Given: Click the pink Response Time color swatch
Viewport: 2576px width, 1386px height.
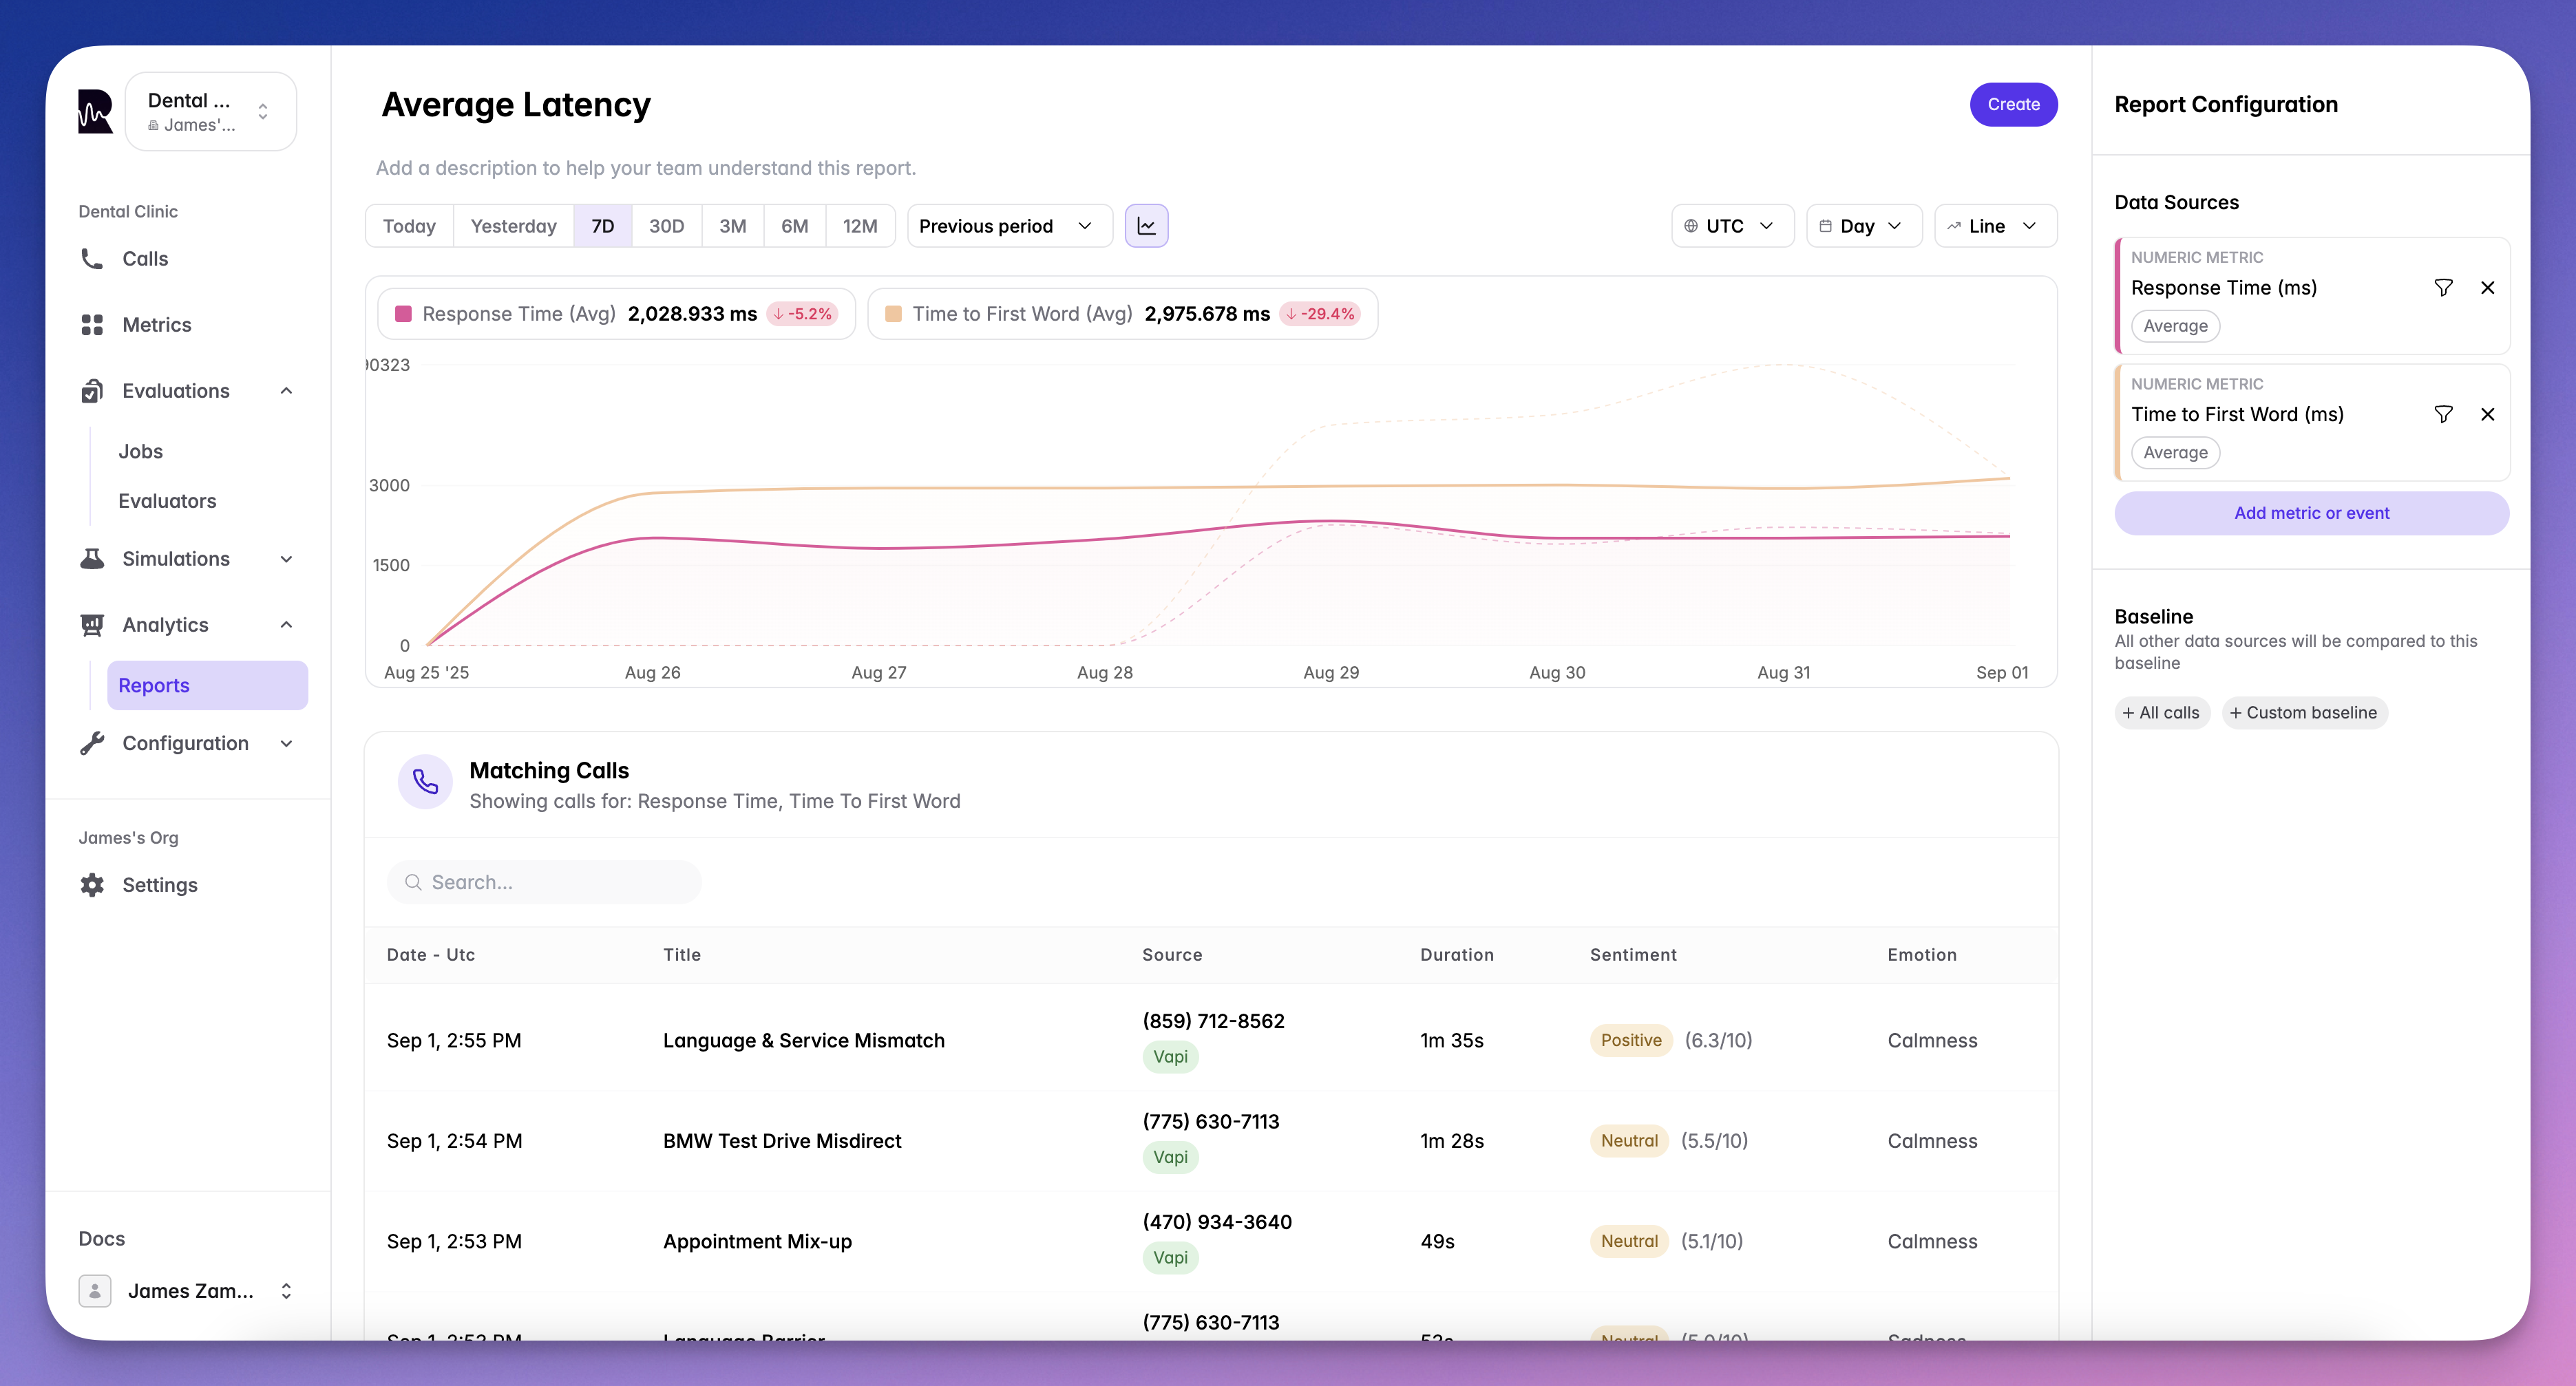Looking at the screenshot, I should 404,314.
